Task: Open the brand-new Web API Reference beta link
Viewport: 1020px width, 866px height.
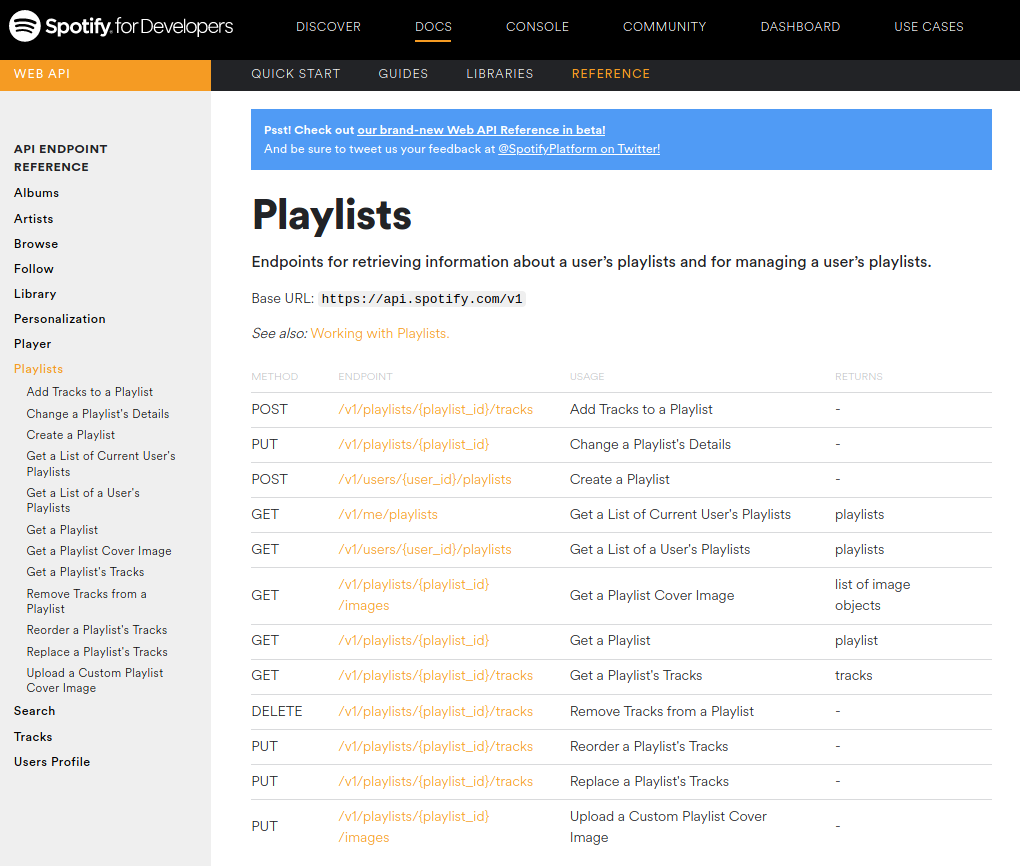Action: (481, 129)
